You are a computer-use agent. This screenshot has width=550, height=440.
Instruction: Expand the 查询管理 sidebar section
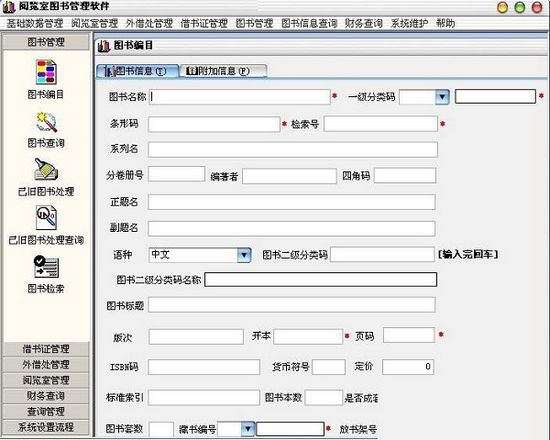pyautogui.click(x=46, y=412)
